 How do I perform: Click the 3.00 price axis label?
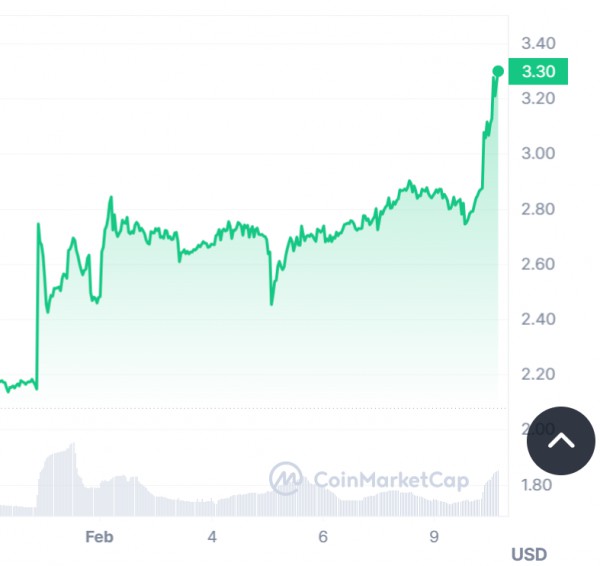[538, 153]
